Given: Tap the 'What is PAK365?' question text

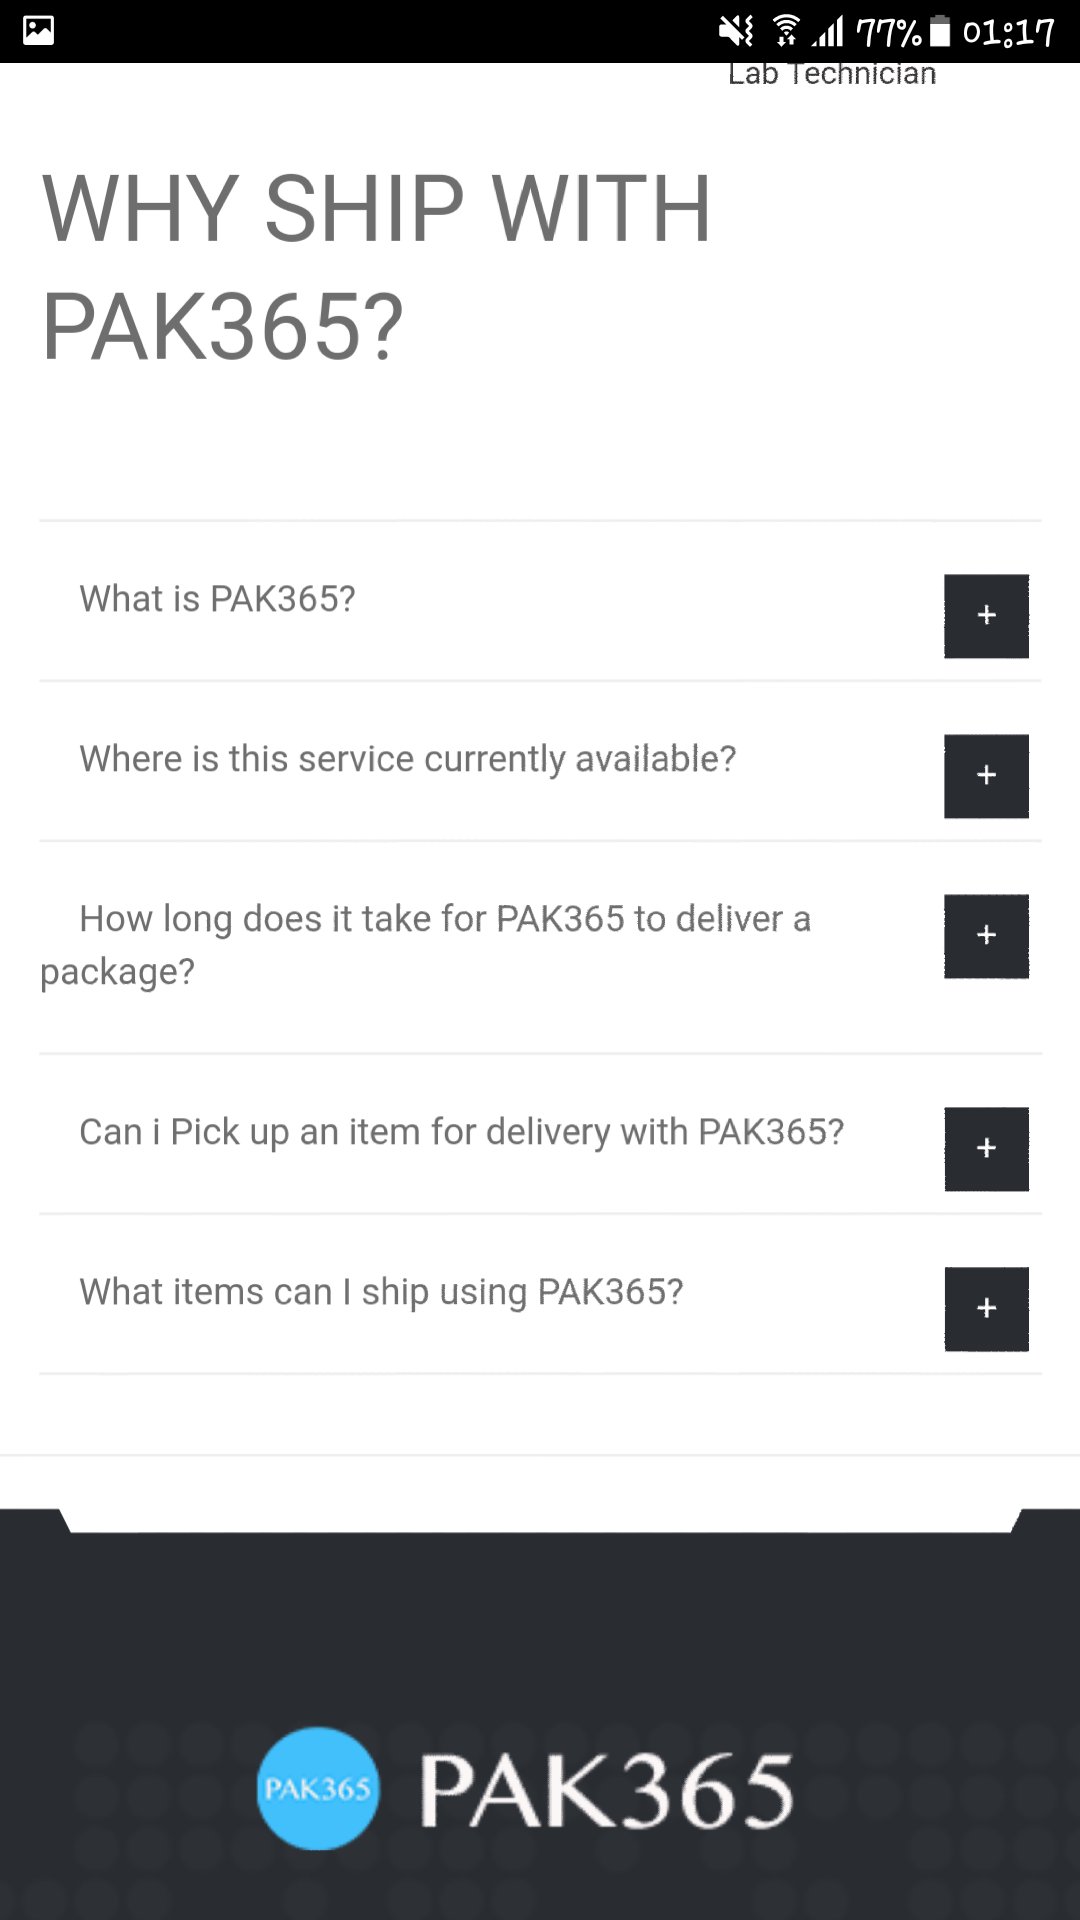Looking at the screenshot, I should 217,599.
